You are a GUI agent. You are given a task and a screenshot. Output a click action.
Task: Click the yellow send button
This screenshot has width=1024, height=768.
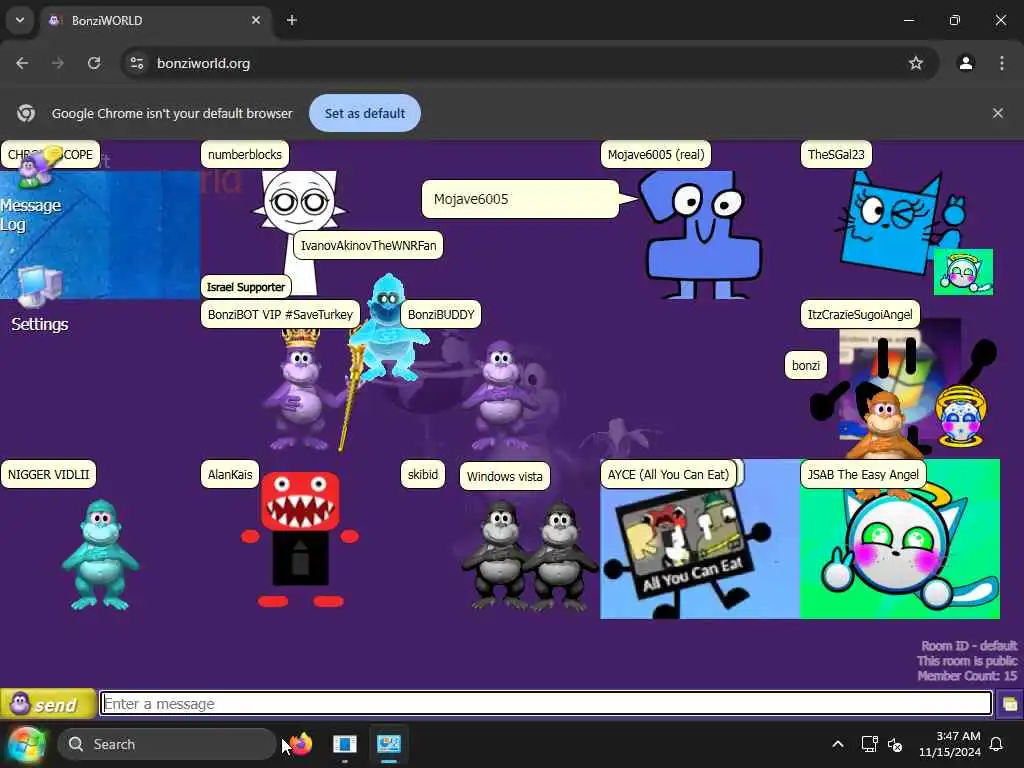[48, 704]
